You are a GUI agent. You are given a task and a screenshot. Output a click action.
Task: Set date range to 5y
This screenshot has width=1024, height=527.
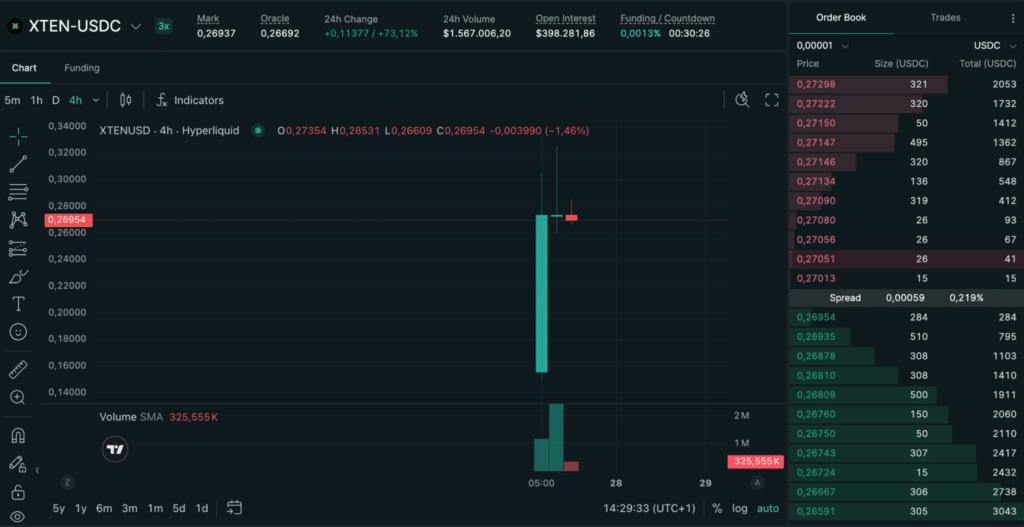click(x=59, y=508)
